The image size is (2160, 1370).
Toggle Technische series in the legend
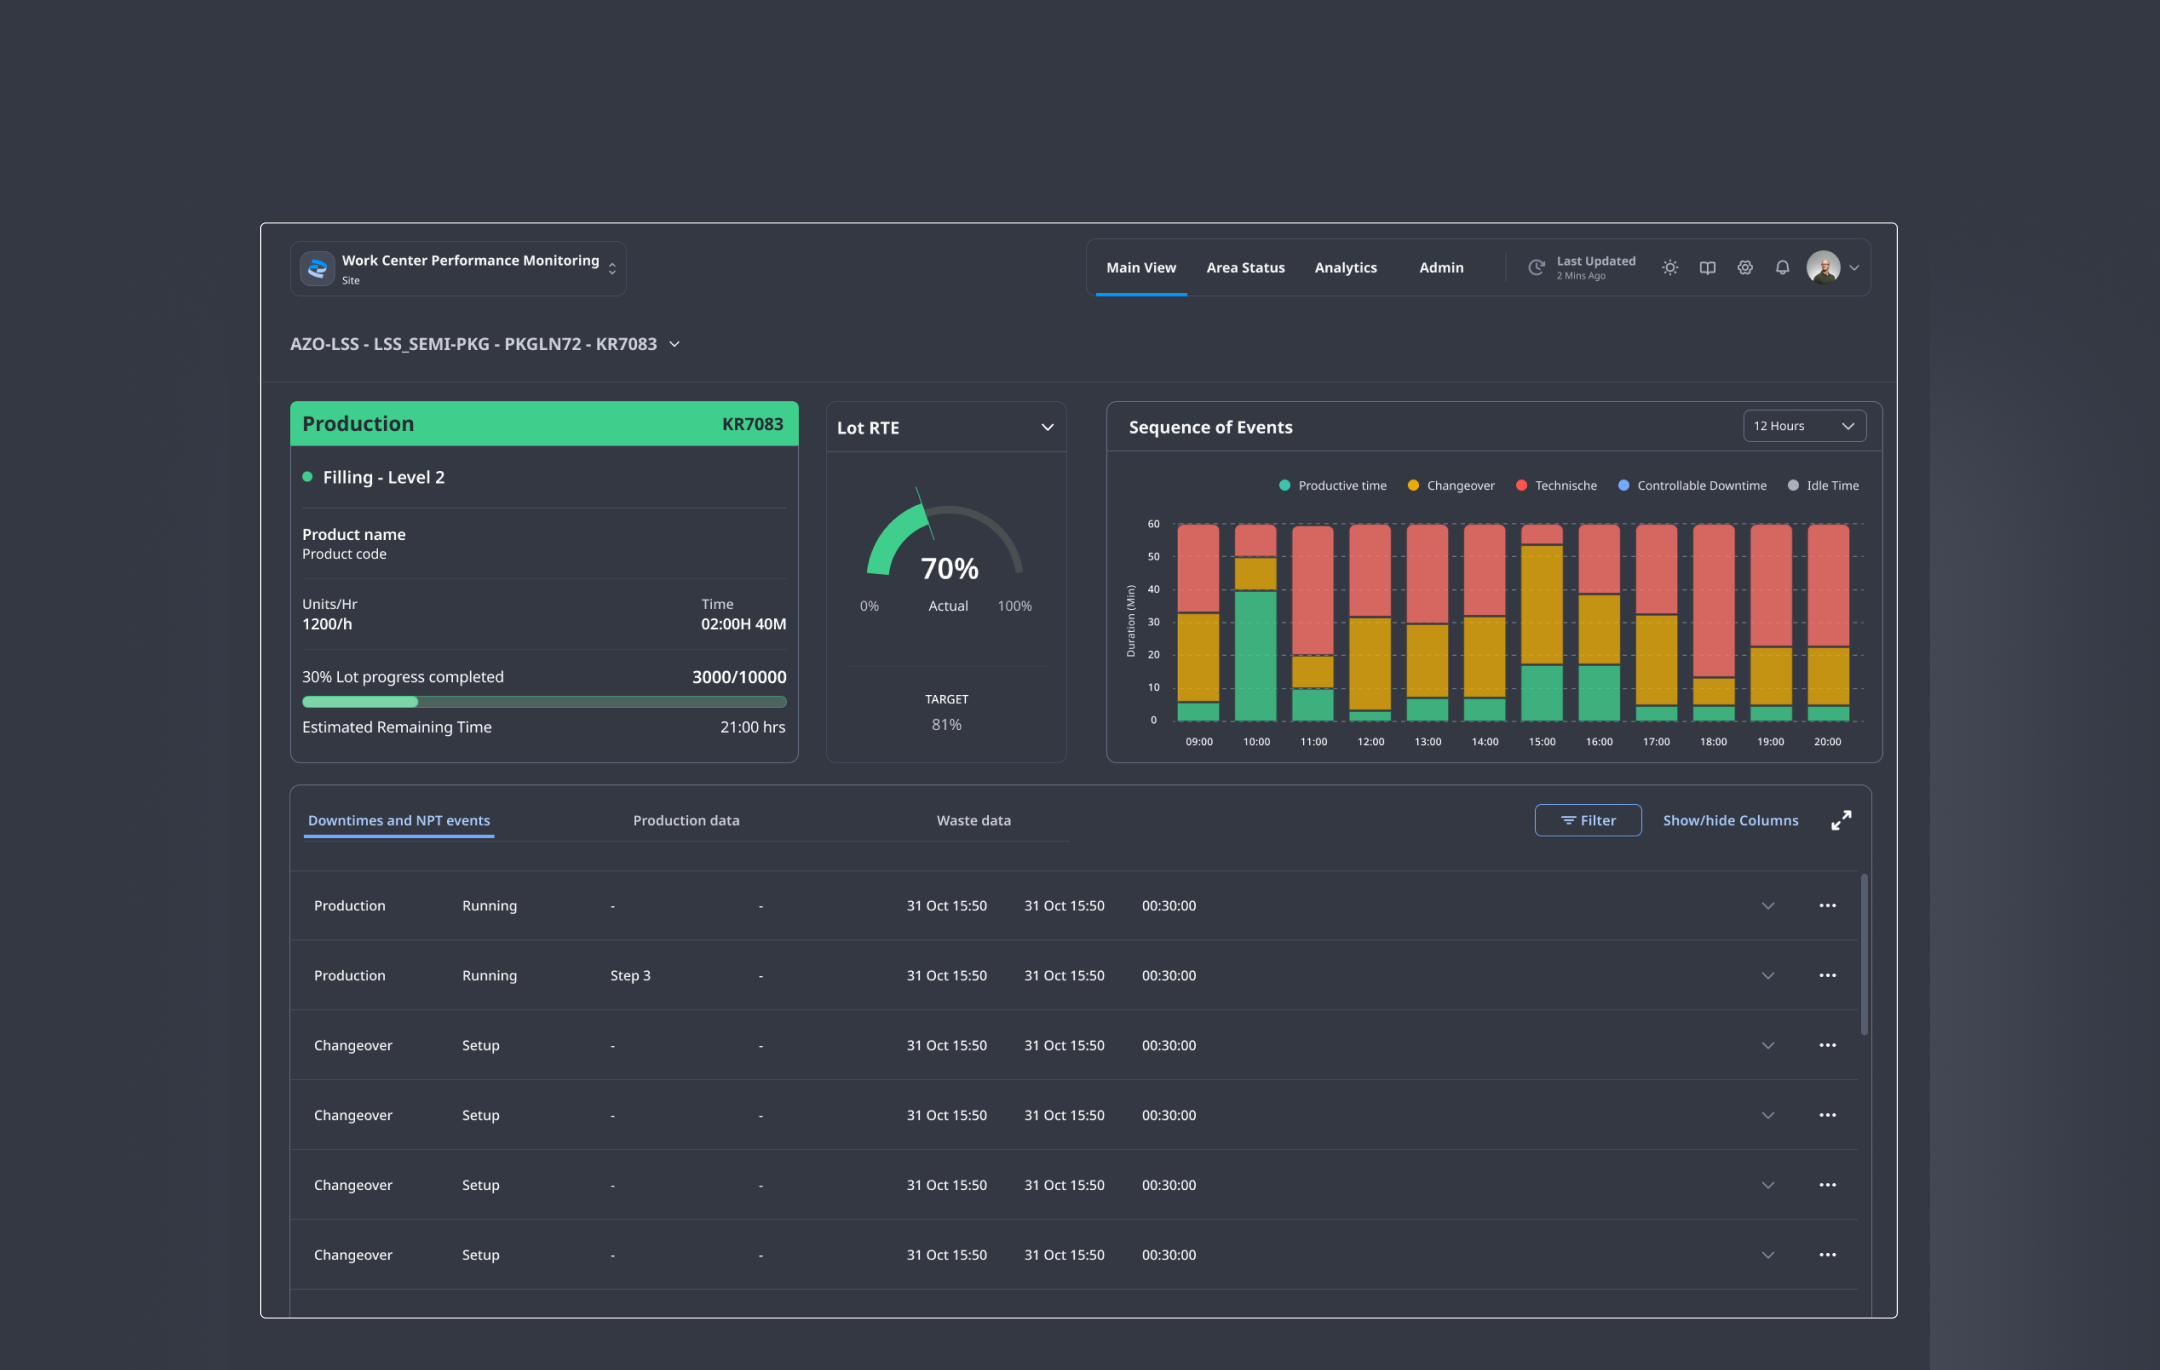(x=1556, y=486)
